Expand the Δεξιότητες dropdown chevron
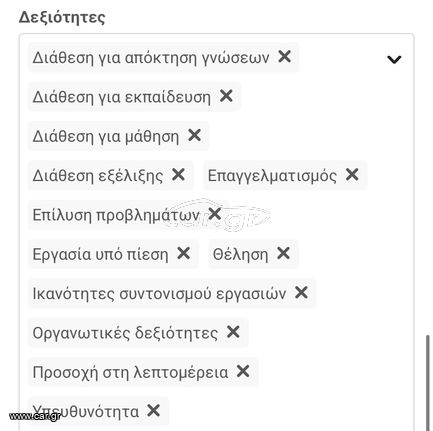 click(394, 59)
